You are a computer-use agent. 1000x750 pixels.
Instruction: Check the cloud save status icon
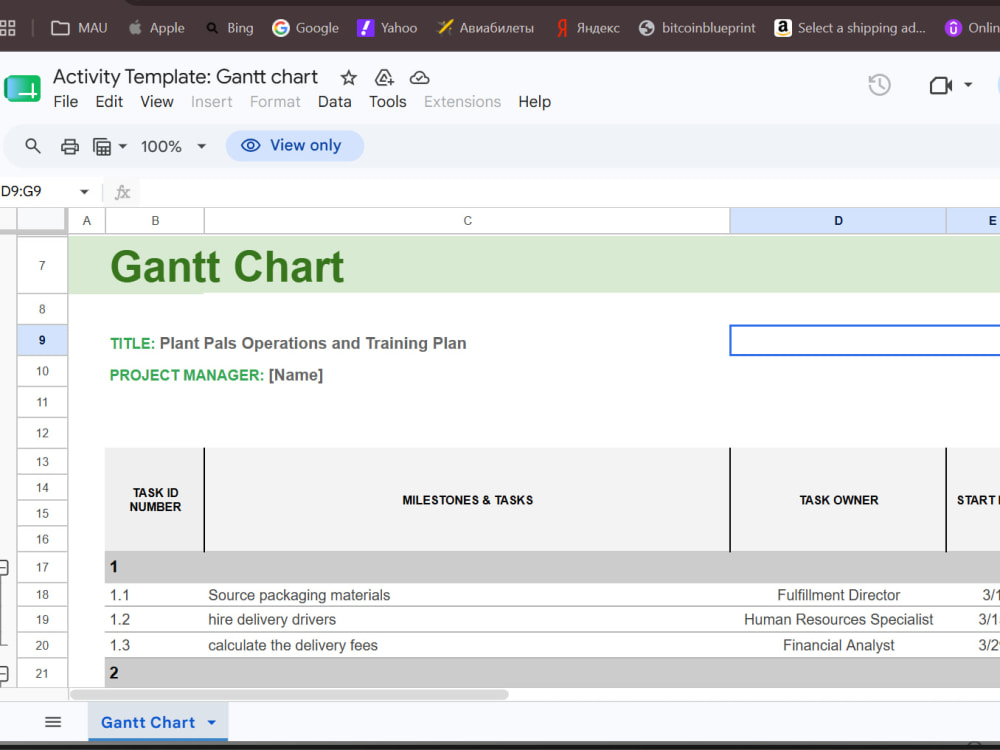[x=419, y=78]
